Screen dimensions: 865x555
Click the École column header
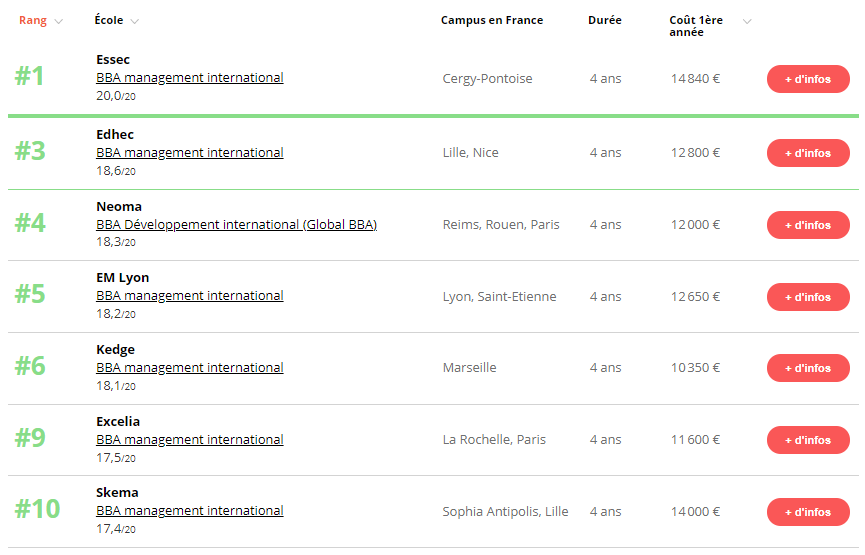tap(109, 20)
